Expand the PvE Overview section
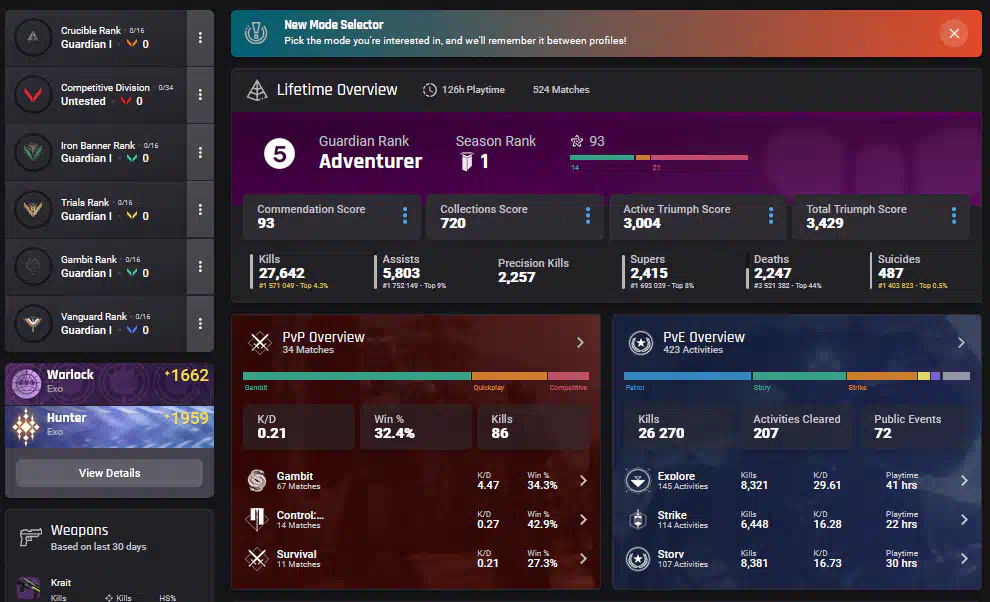 coord(961,342)
